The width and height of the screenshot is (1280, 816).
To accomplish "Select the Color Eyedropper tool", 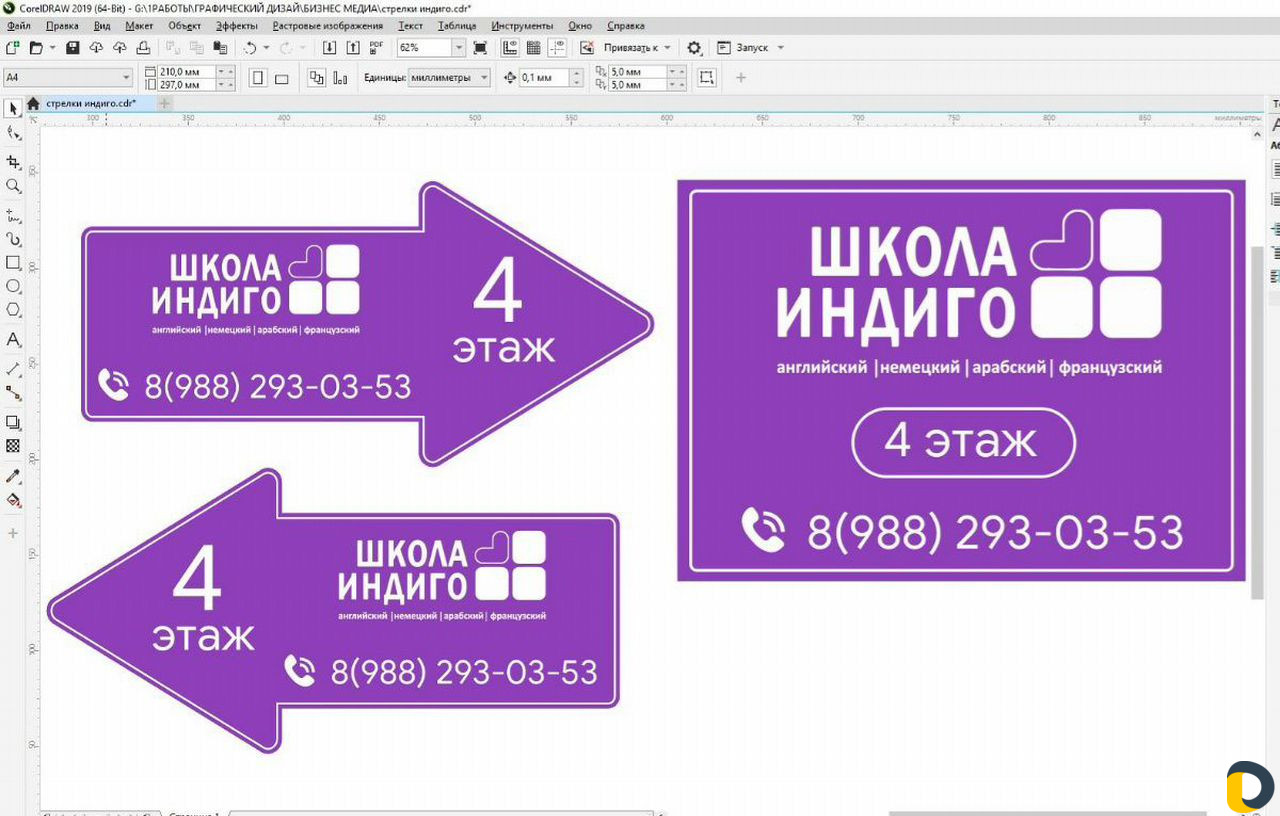I will tap(14, 476).
